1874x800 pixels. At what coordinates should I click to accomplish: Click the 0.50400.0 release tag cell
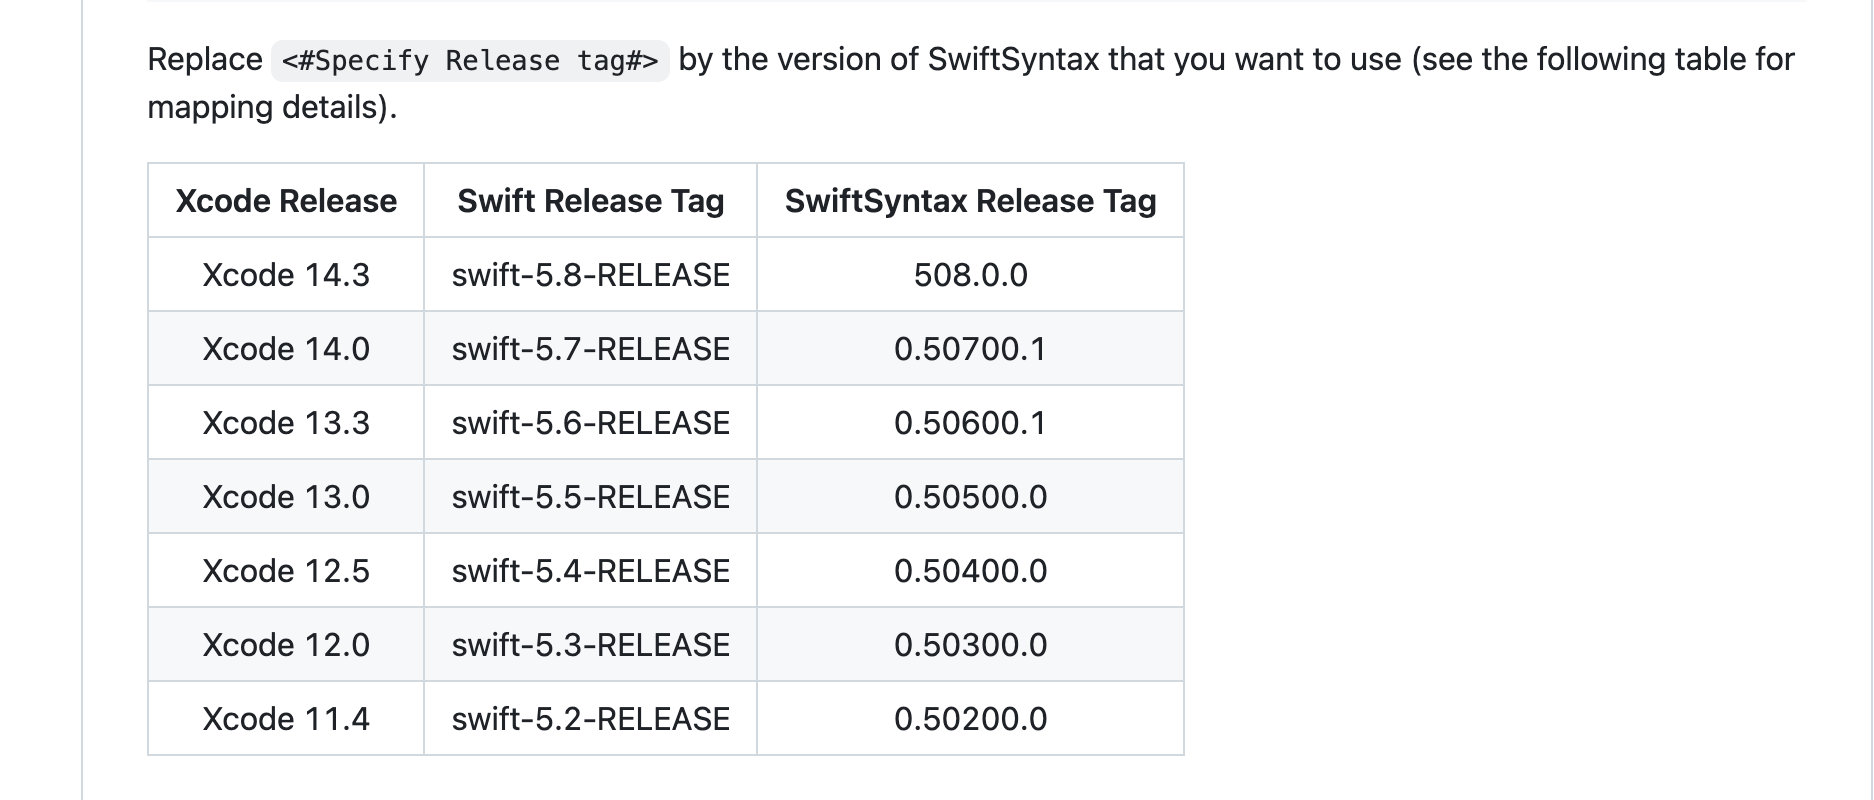coord(970,571)
